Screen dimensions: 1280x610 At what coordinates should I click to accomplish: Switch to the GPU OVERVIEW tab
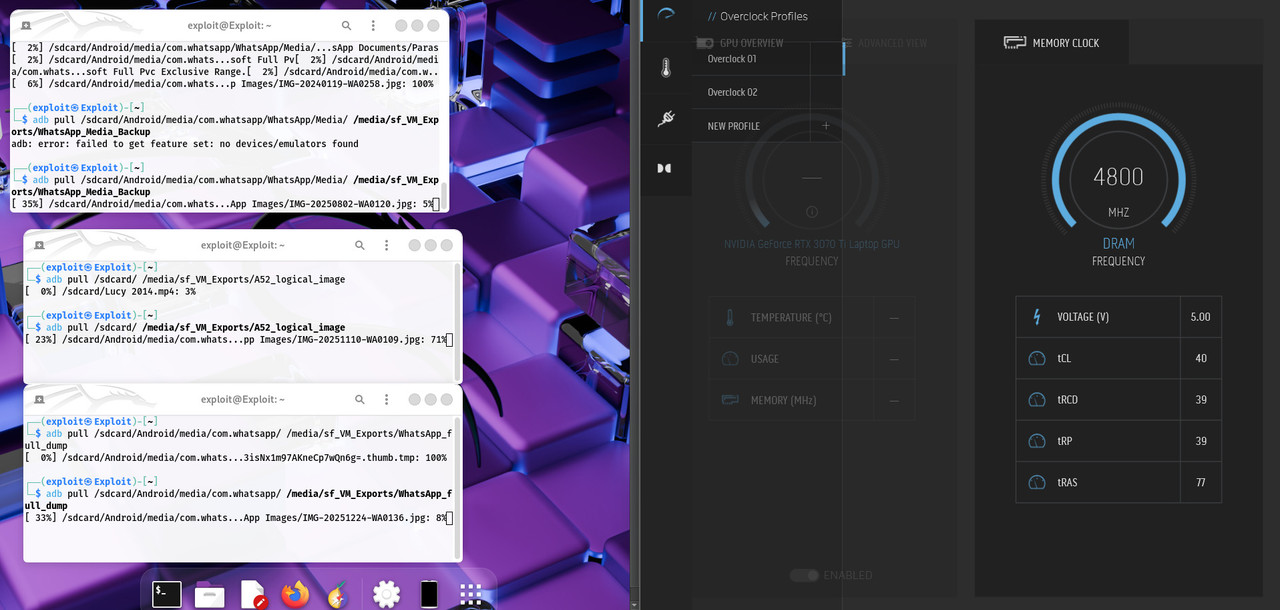click(740, 43)
